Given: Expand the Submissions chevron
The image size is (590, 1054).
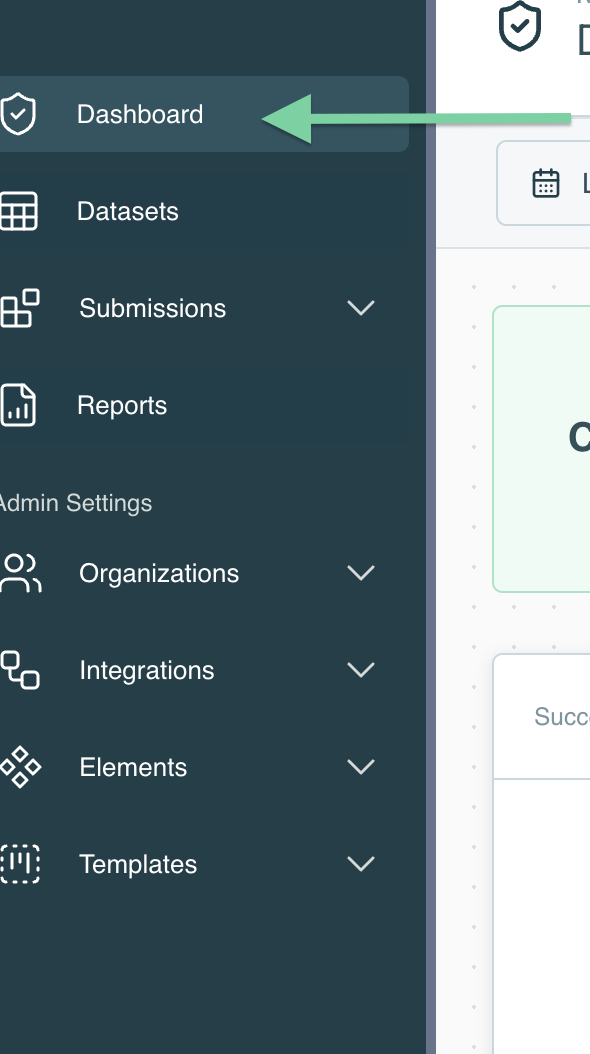Looking at the screenshot, I should tap(361, 308).
